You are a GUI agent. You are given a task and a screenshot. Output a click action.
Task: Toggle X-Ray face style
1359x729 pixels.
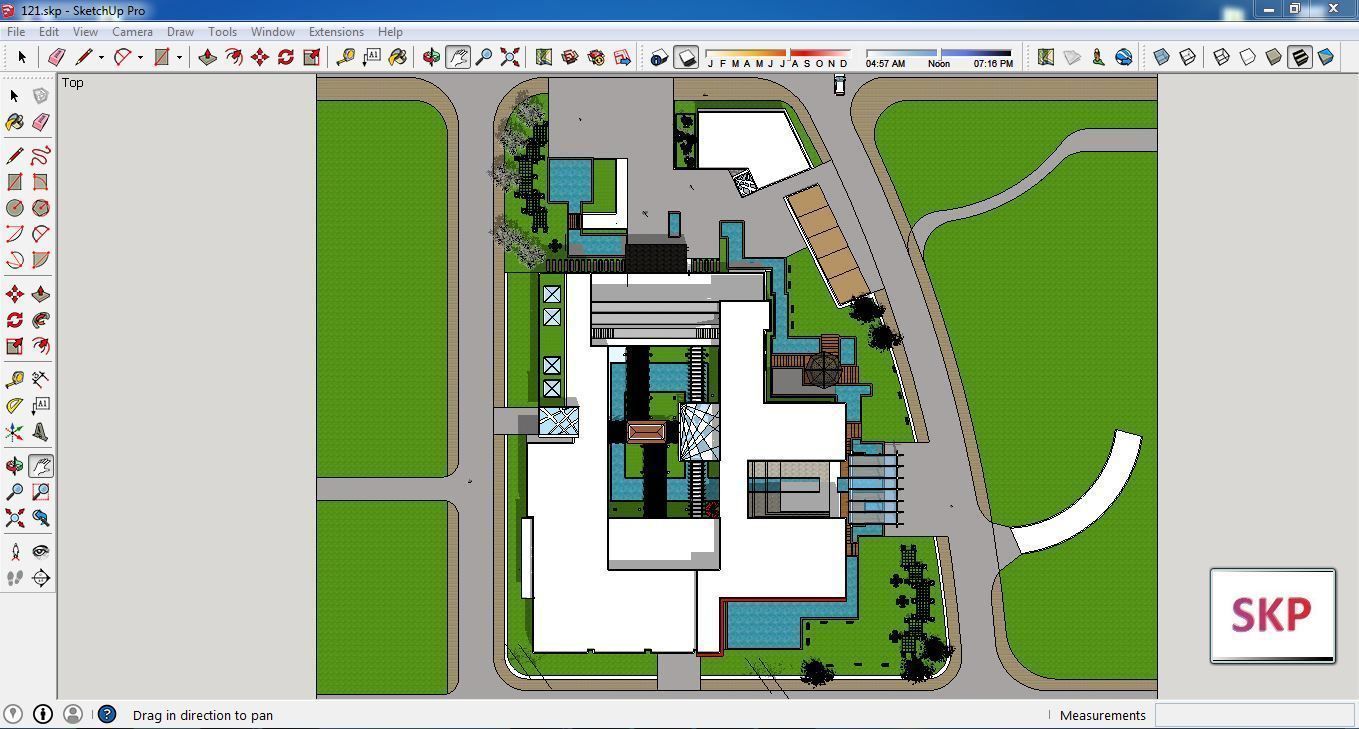coord(1162,57)
